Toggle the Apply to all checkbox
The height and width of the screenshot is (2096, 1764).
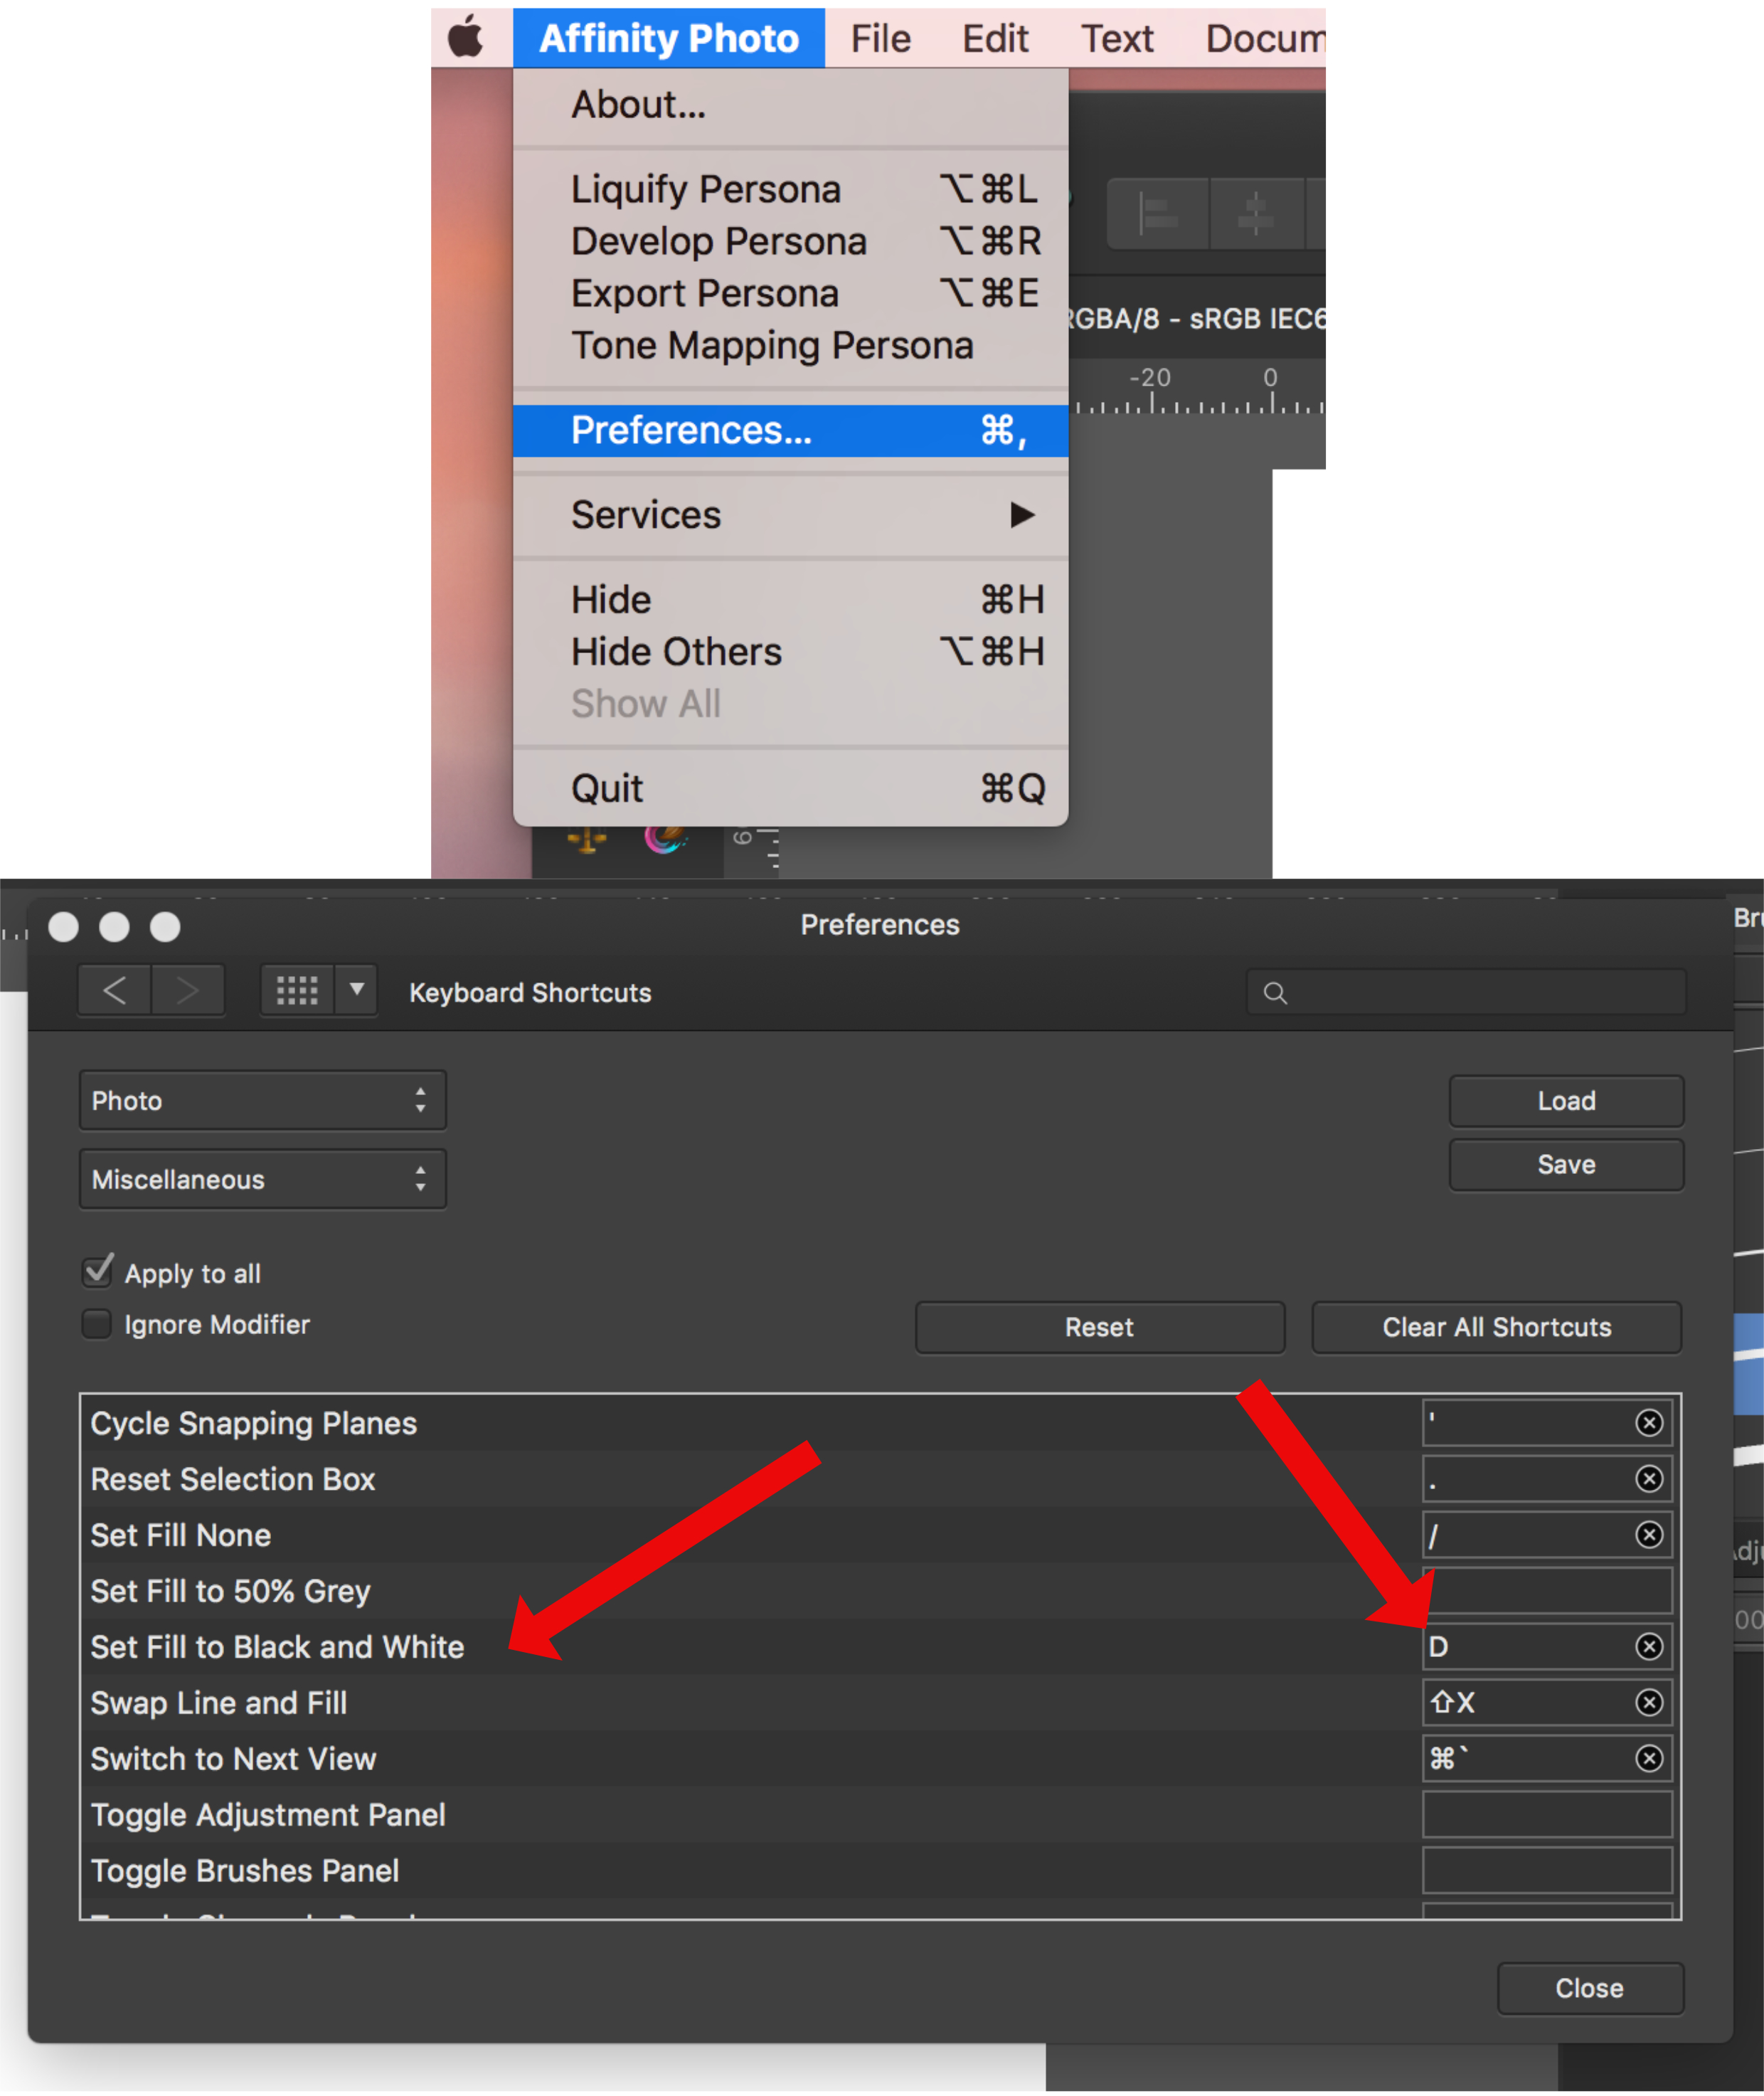[98, 1272]
